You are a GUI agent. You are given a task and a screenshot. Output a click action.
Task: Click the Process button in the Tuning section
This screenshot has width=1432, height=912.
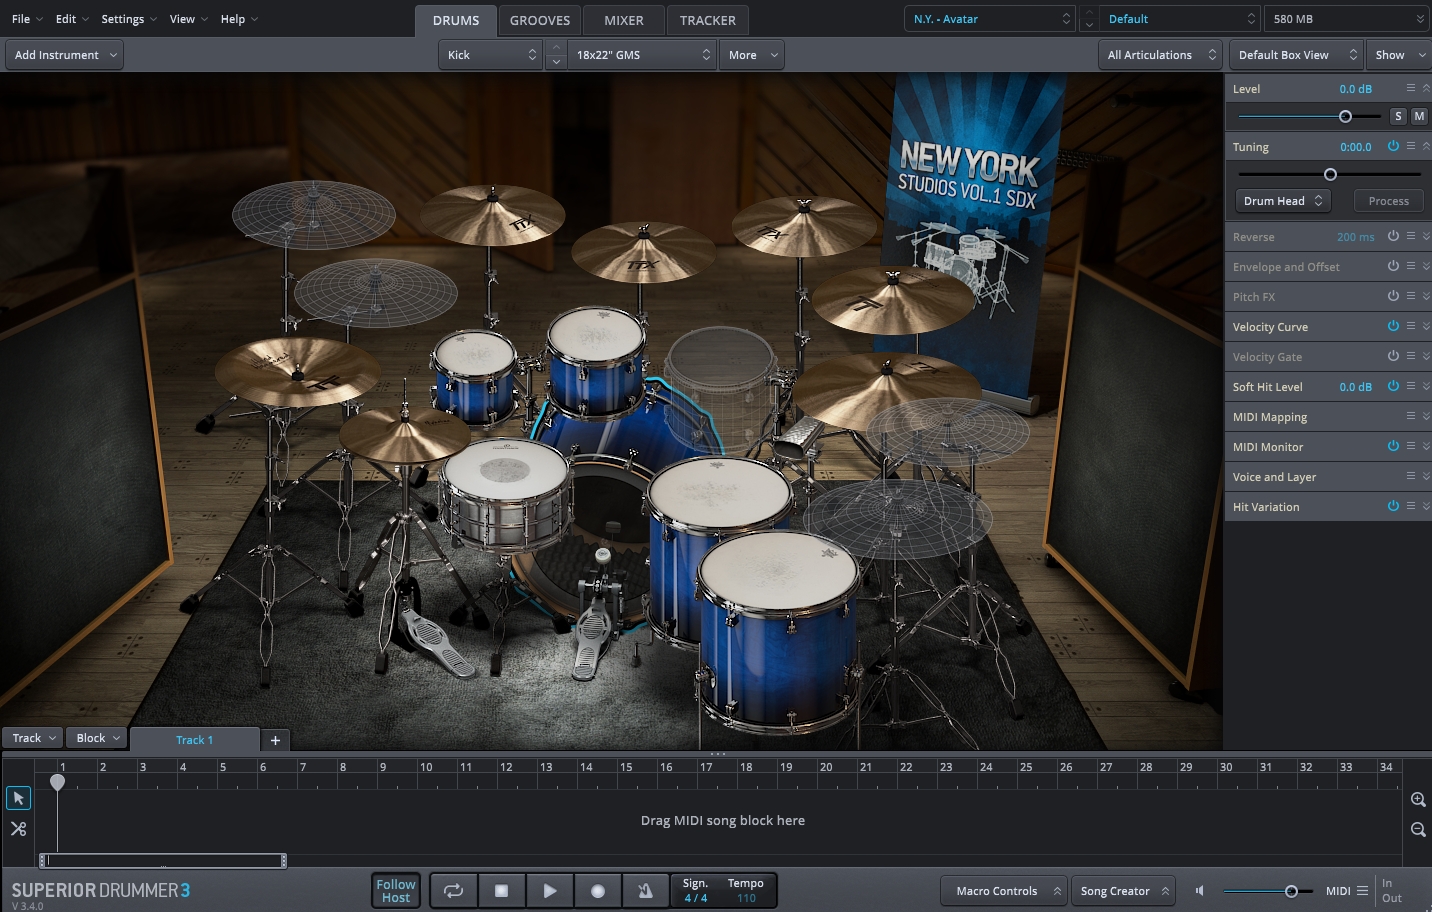coord(1388,200)
